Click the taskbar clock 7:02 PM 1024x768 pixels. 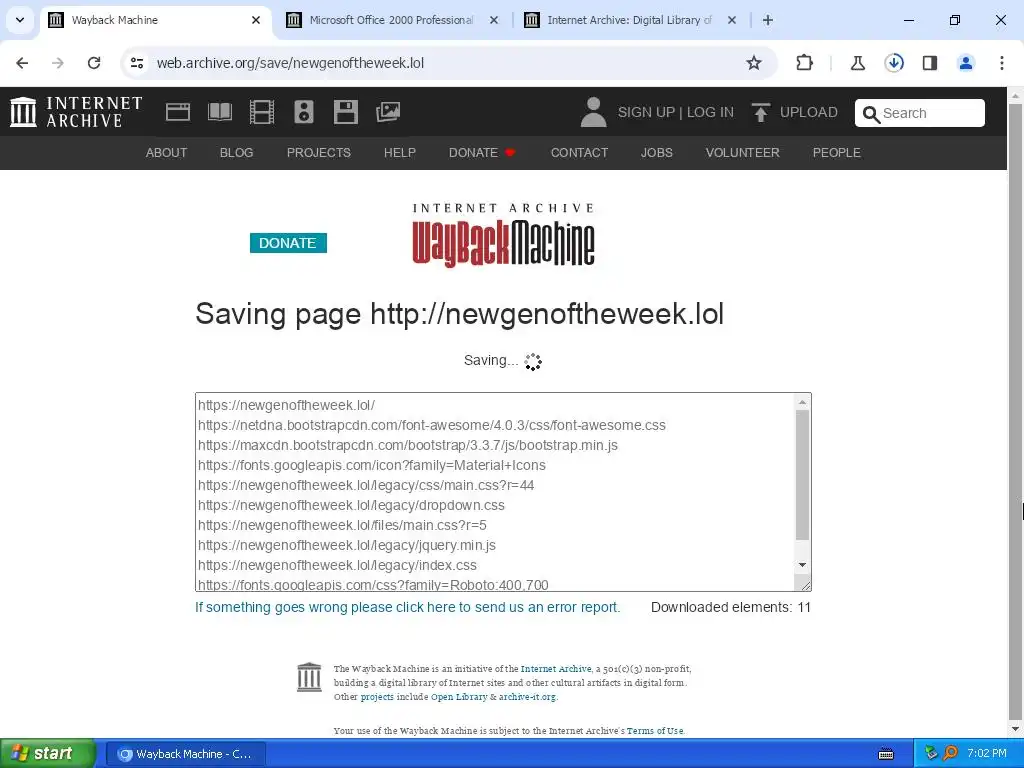click(x=987, y=753)
